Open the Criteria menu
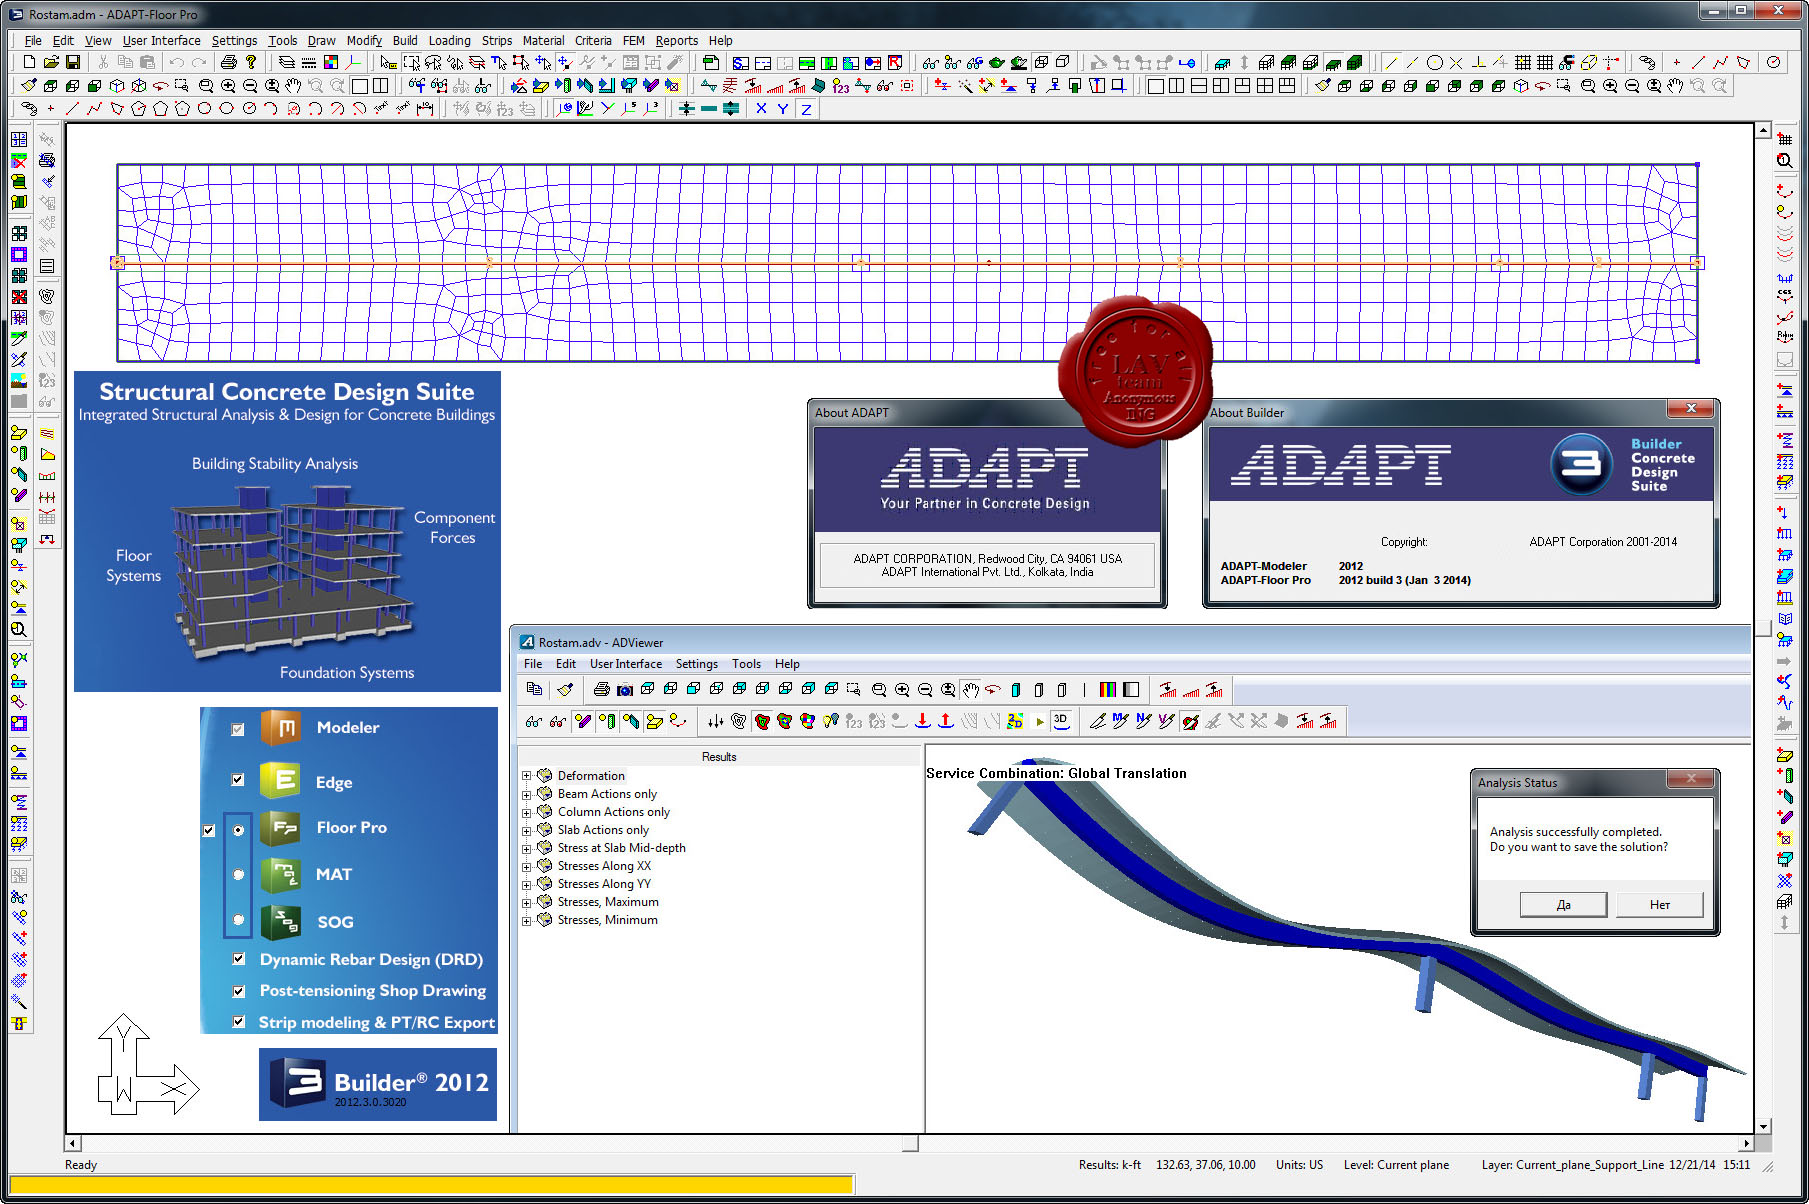Image resolution: width=1809 pixels, height=1204 pixels. coord(593,41)
